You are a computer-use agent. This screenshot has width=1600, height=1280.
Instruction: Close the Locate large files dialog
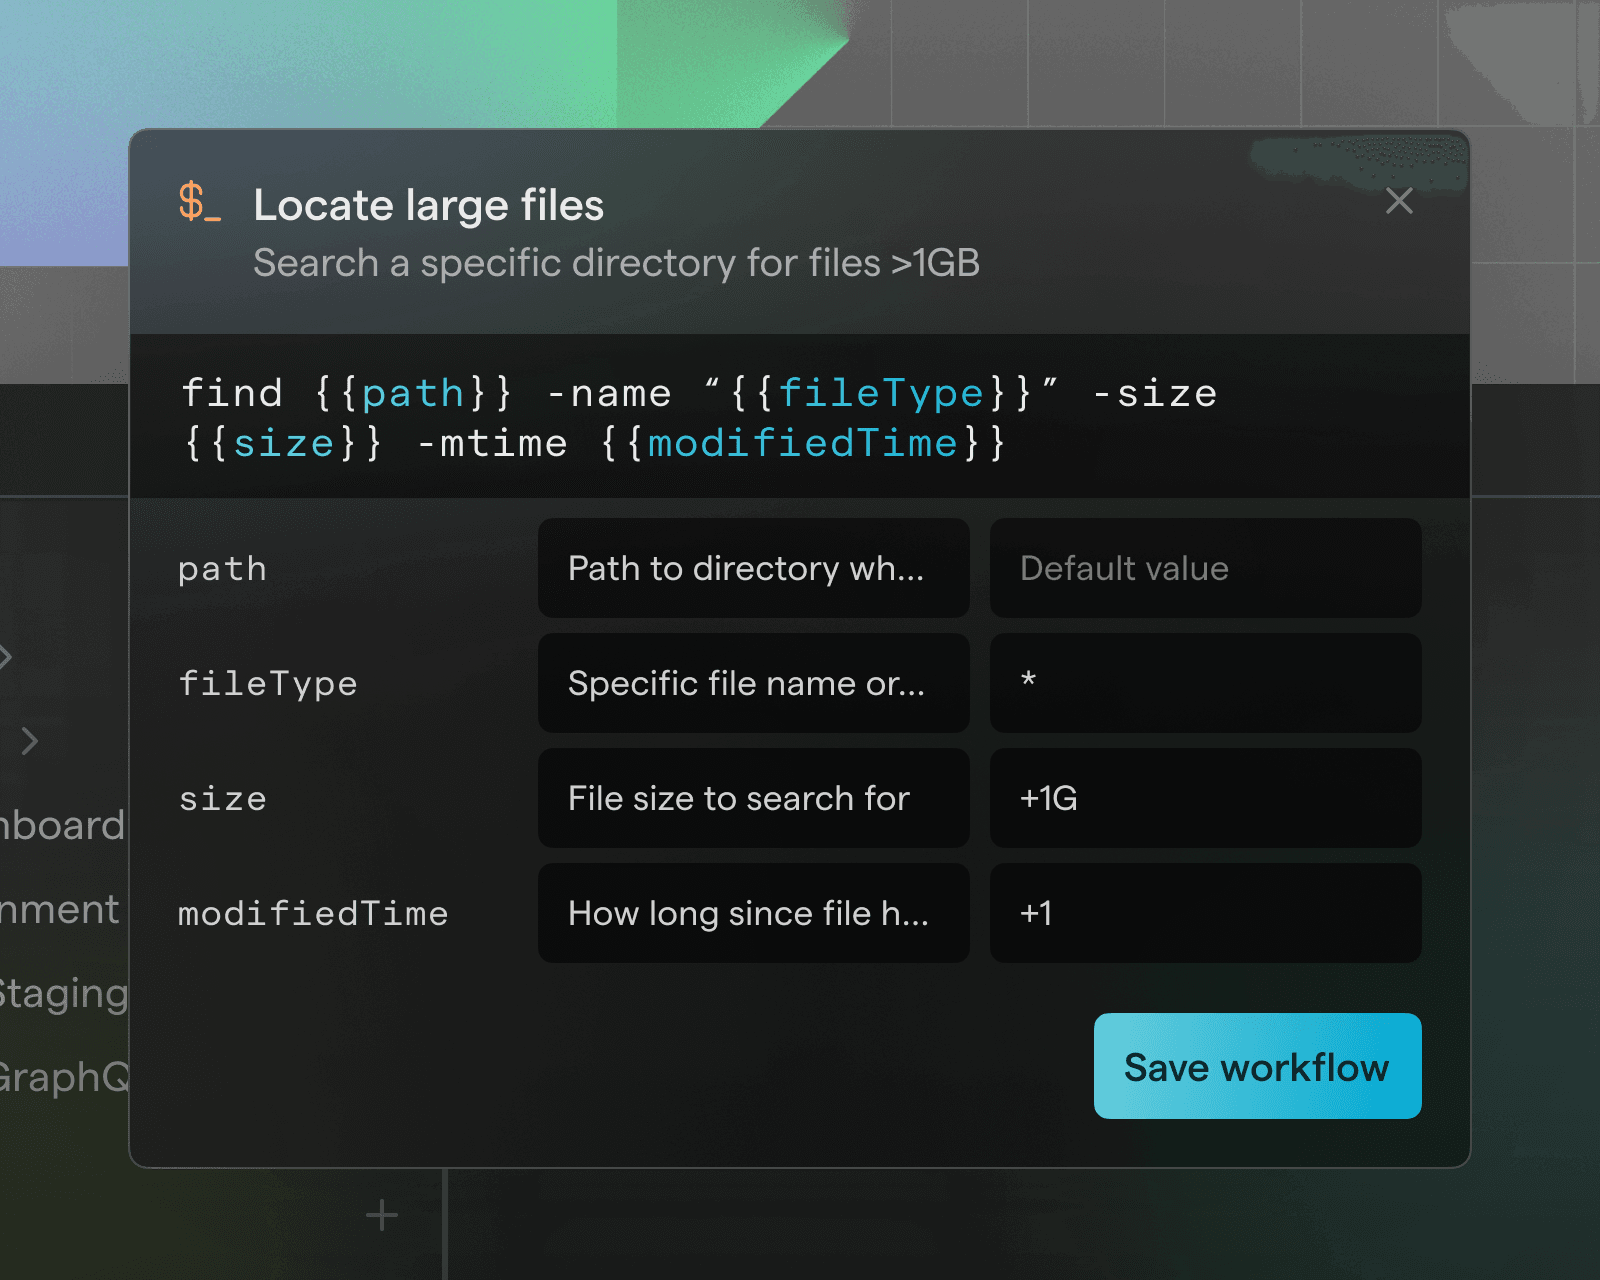[1399, 201]
